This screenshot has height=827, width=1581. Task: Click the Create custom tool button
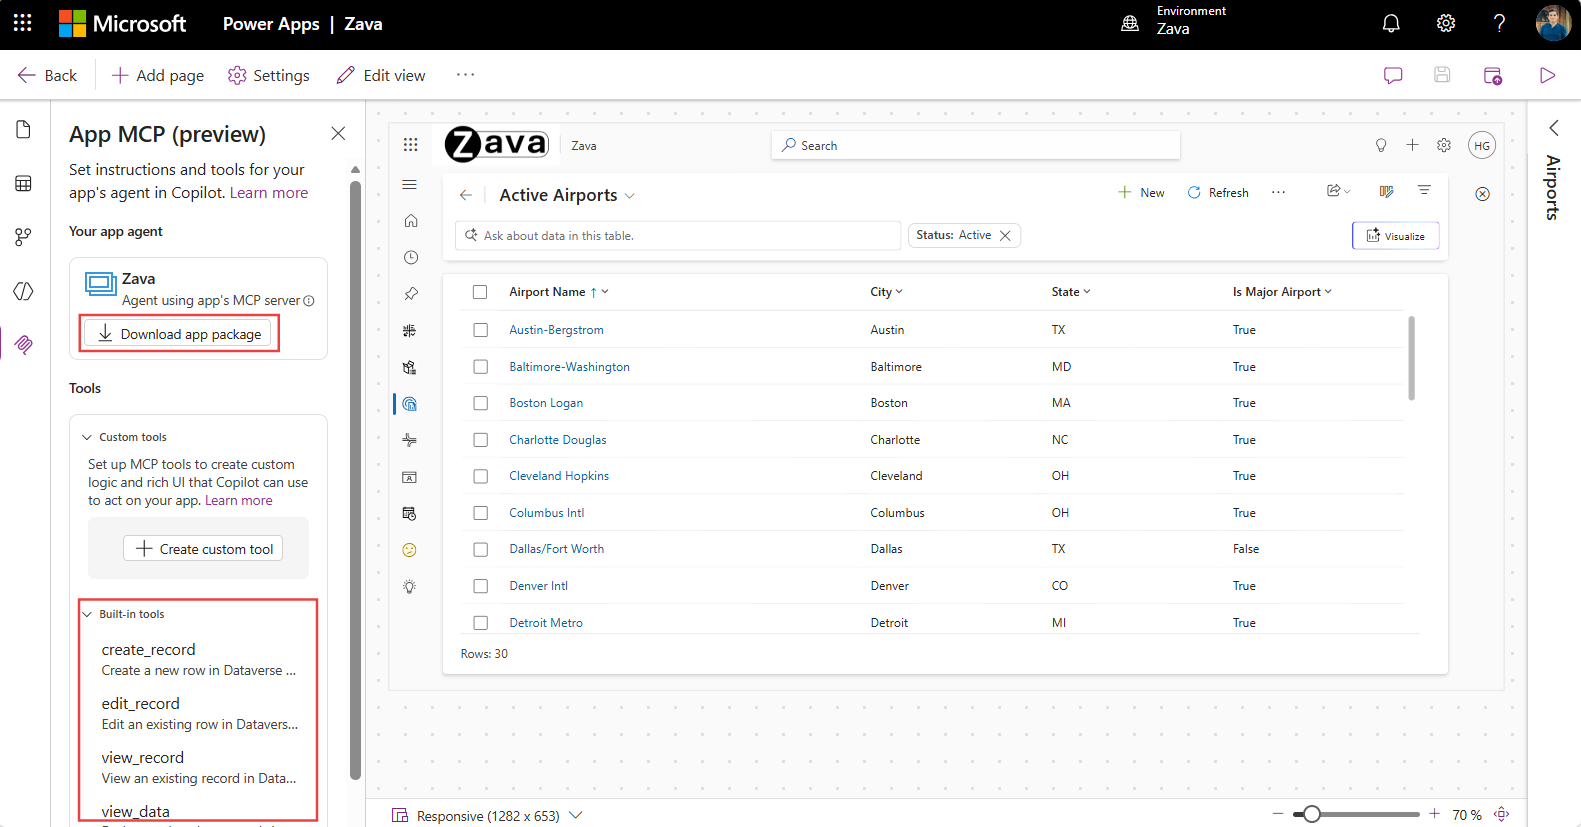click(203, 549)
